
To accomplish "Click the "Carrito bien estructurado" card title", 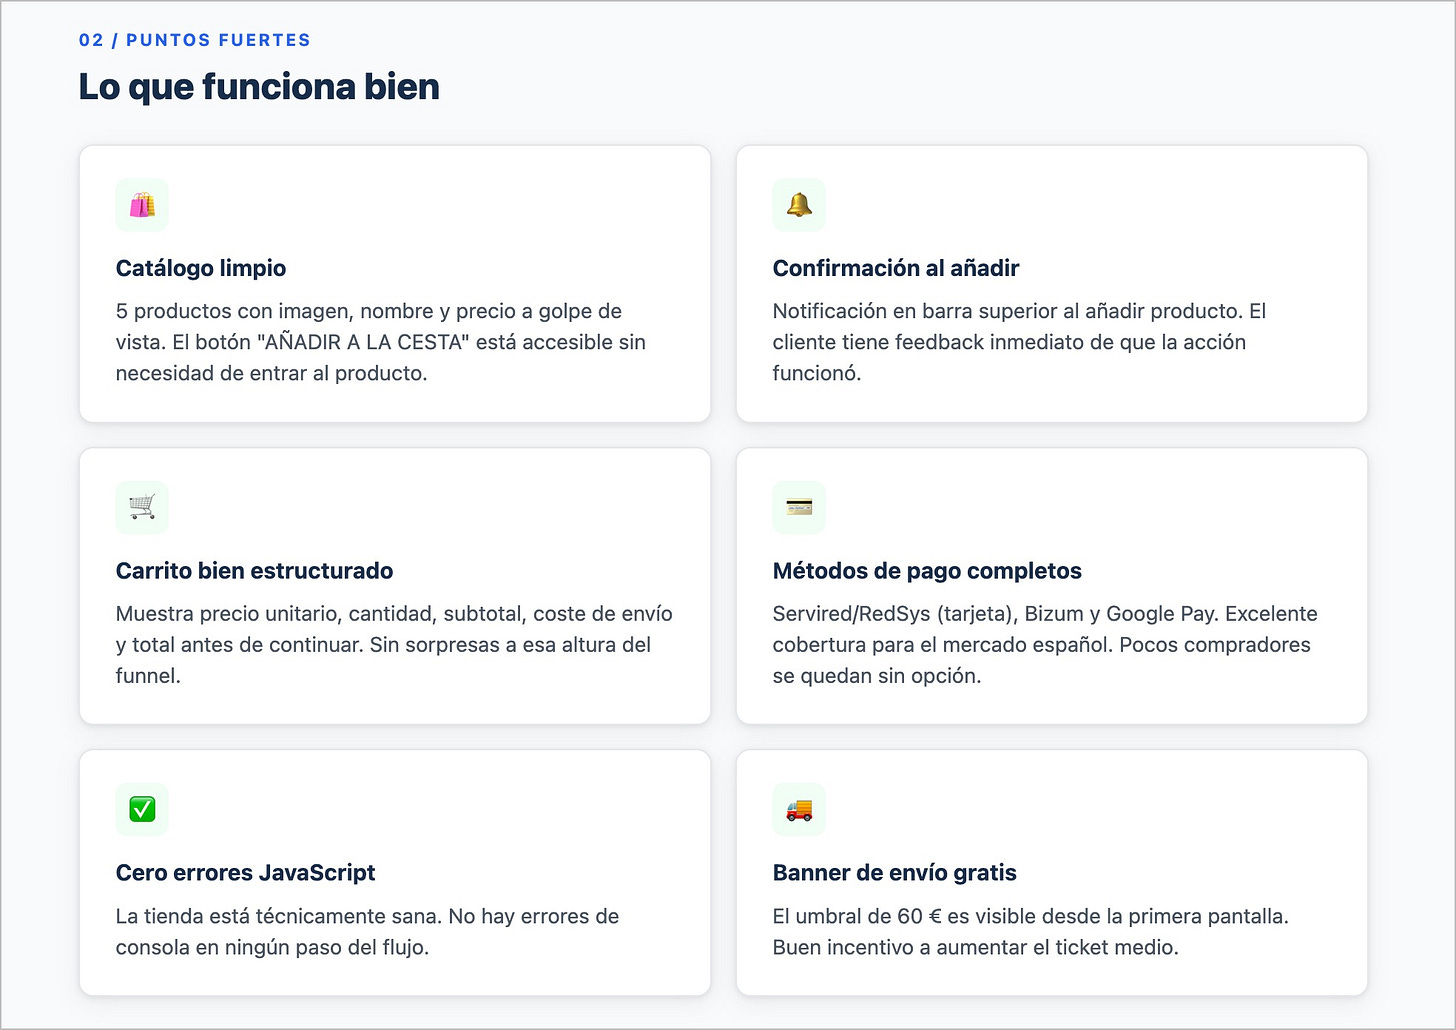I will 254,571.
